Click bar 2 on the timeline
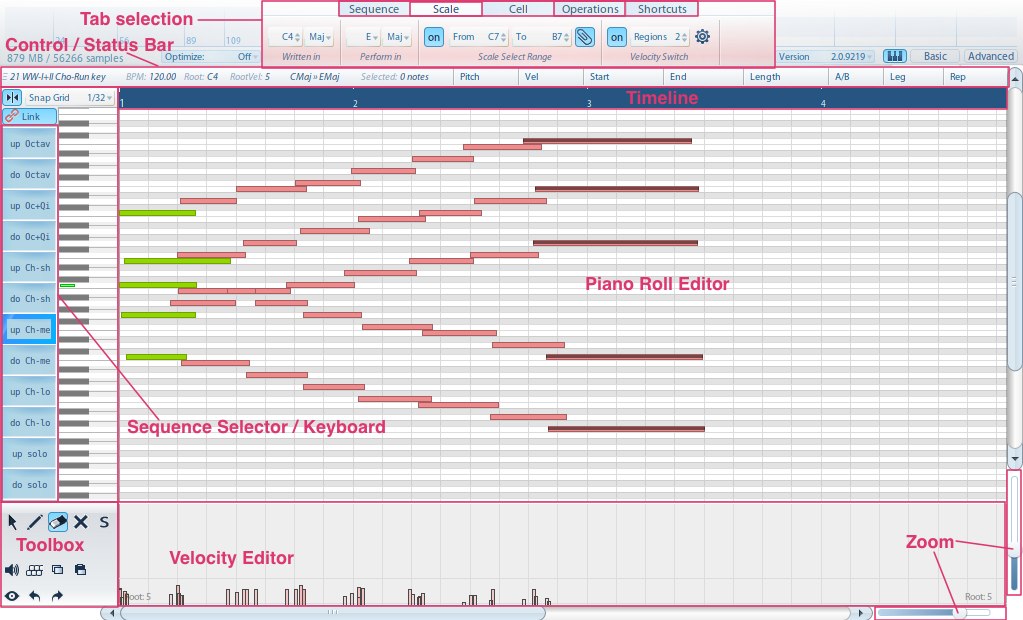Image resolution: width=1023 pixels, height=620 pixels. pyautogui.click(x=355, y=103)
